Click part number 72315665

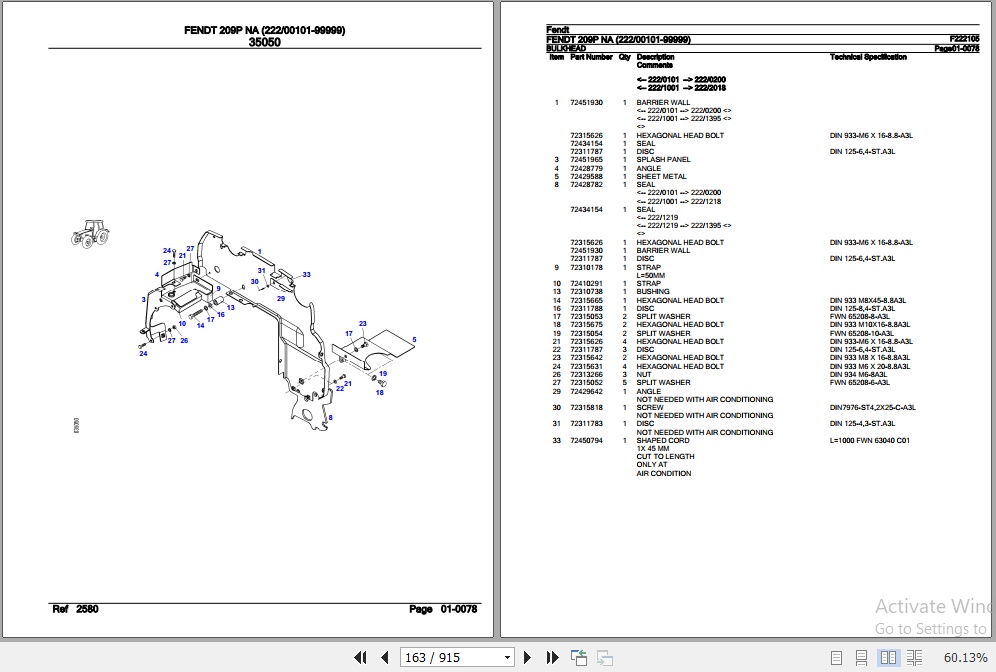(x=586, y=300)
